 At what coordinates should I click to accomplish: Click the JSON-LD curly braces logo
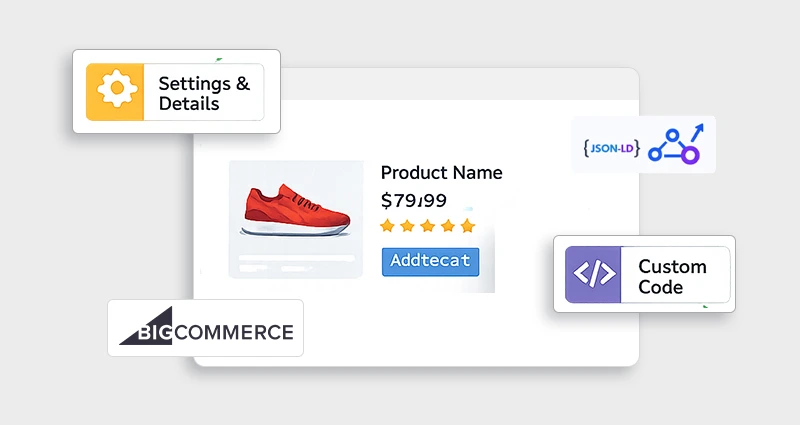(x=609, y=148)
